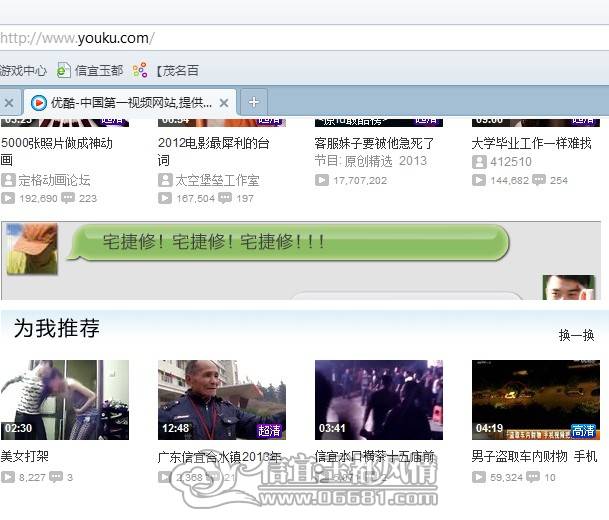Screen dimensions: 609x520
Task: Open a new tab with the plus button
Action: (254, 102)
